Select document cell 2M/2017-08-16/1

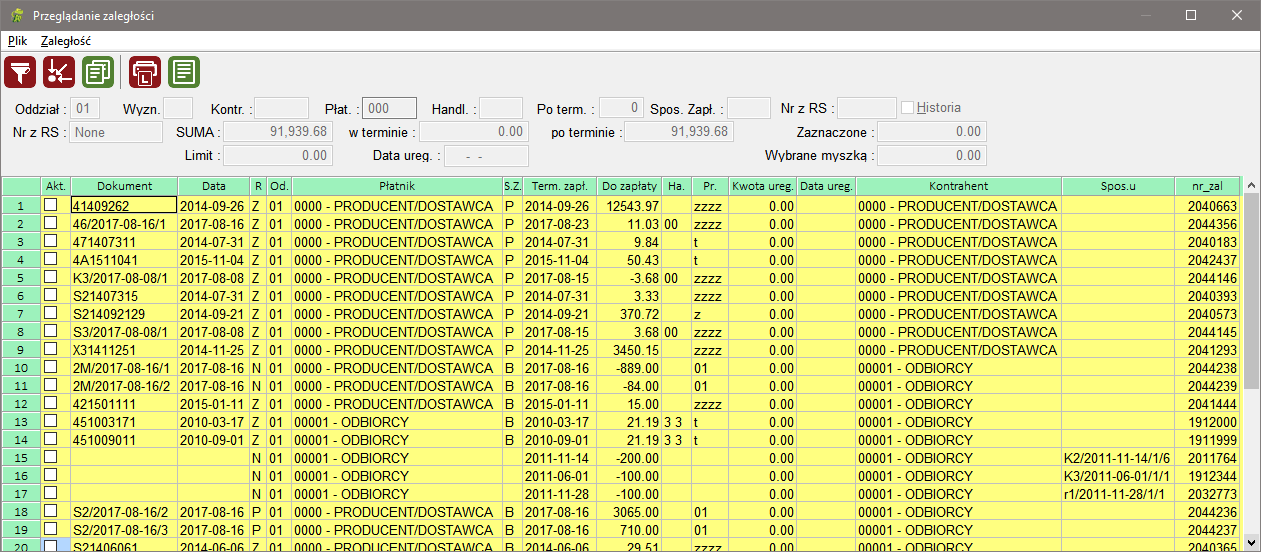click(x=124, y=367)
